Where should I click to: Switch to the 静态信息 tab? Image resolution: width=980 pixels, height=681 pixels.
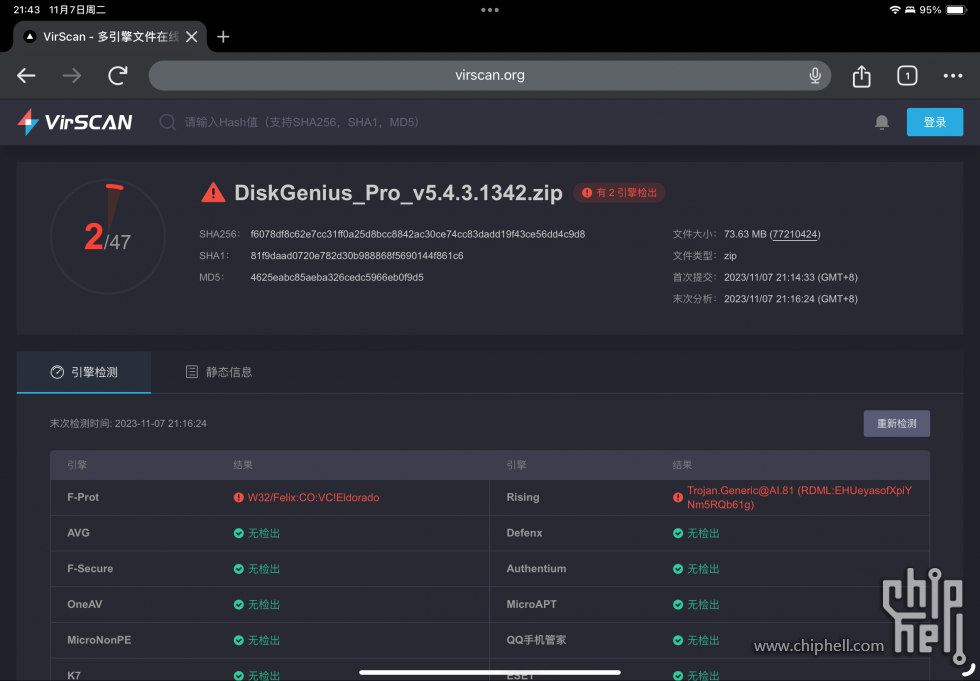coord(219,372)
